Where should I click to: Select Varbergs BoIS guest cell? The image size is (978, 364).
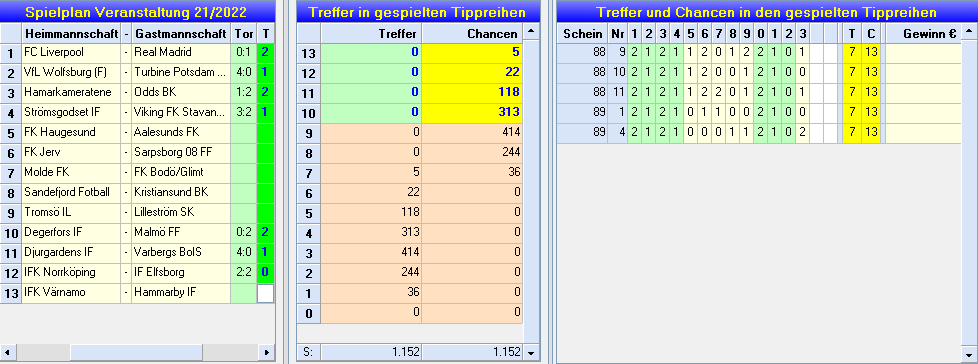click(181, 252)
